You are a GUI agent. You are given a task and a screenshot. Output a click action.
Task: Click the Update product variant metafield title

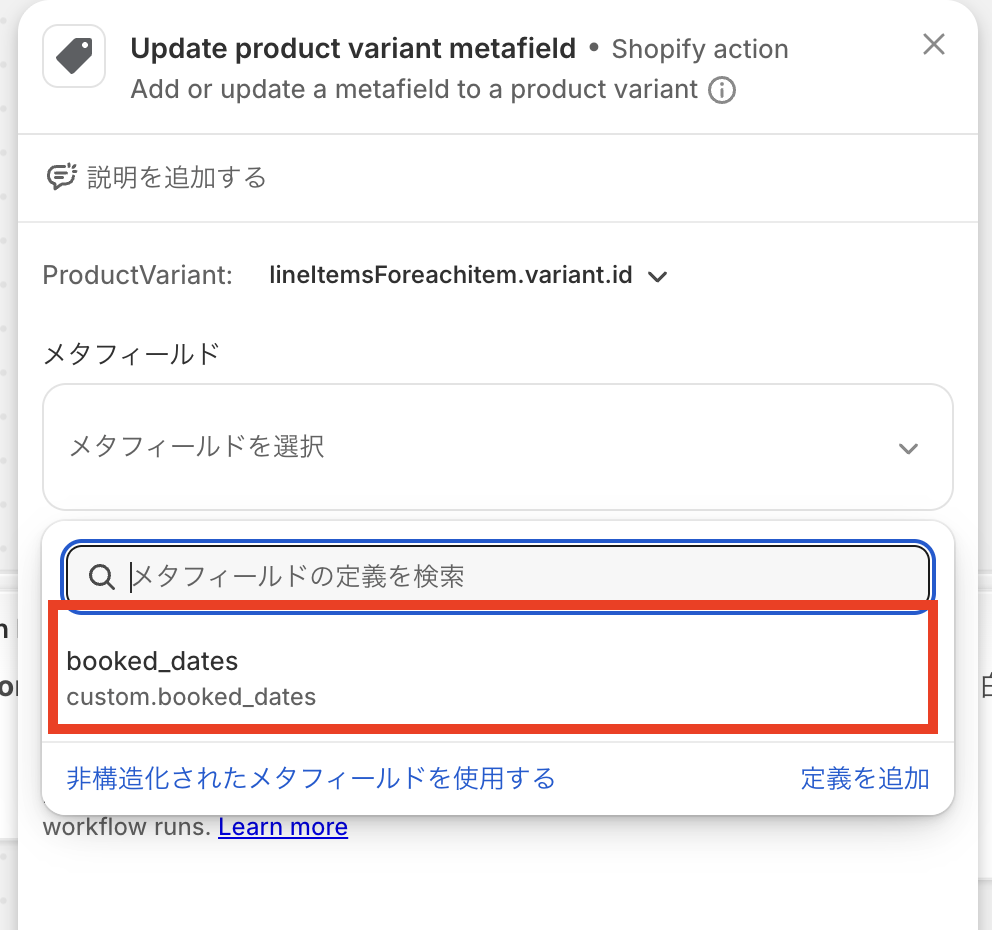coord(353,48)
